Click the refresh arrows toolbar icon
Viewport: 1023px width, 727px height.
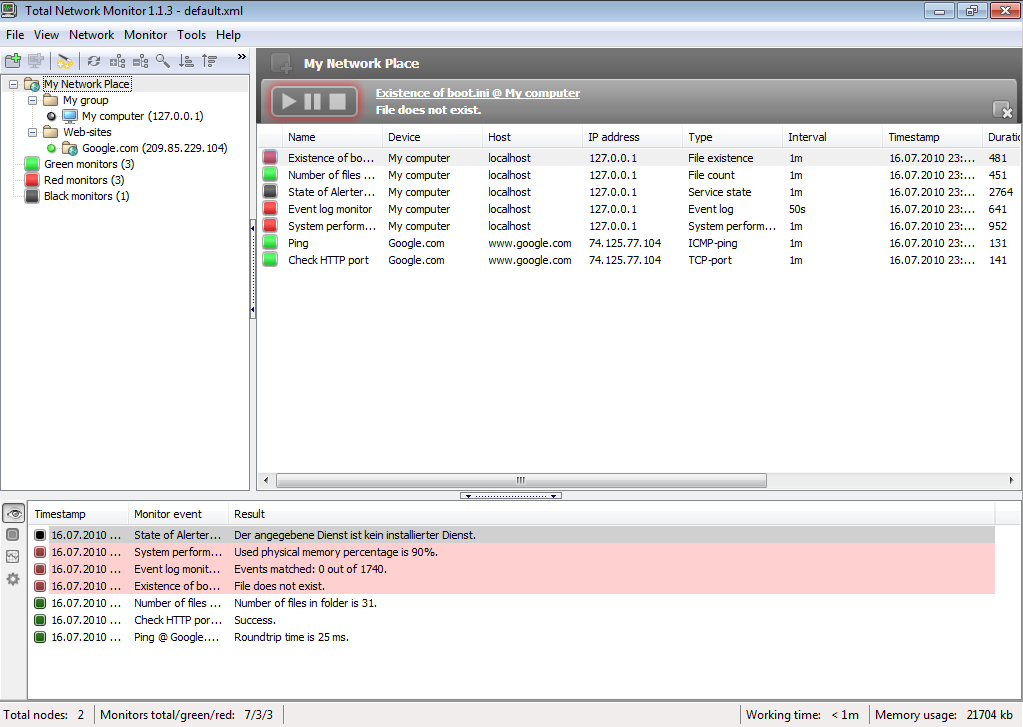(x=94, y=61)
